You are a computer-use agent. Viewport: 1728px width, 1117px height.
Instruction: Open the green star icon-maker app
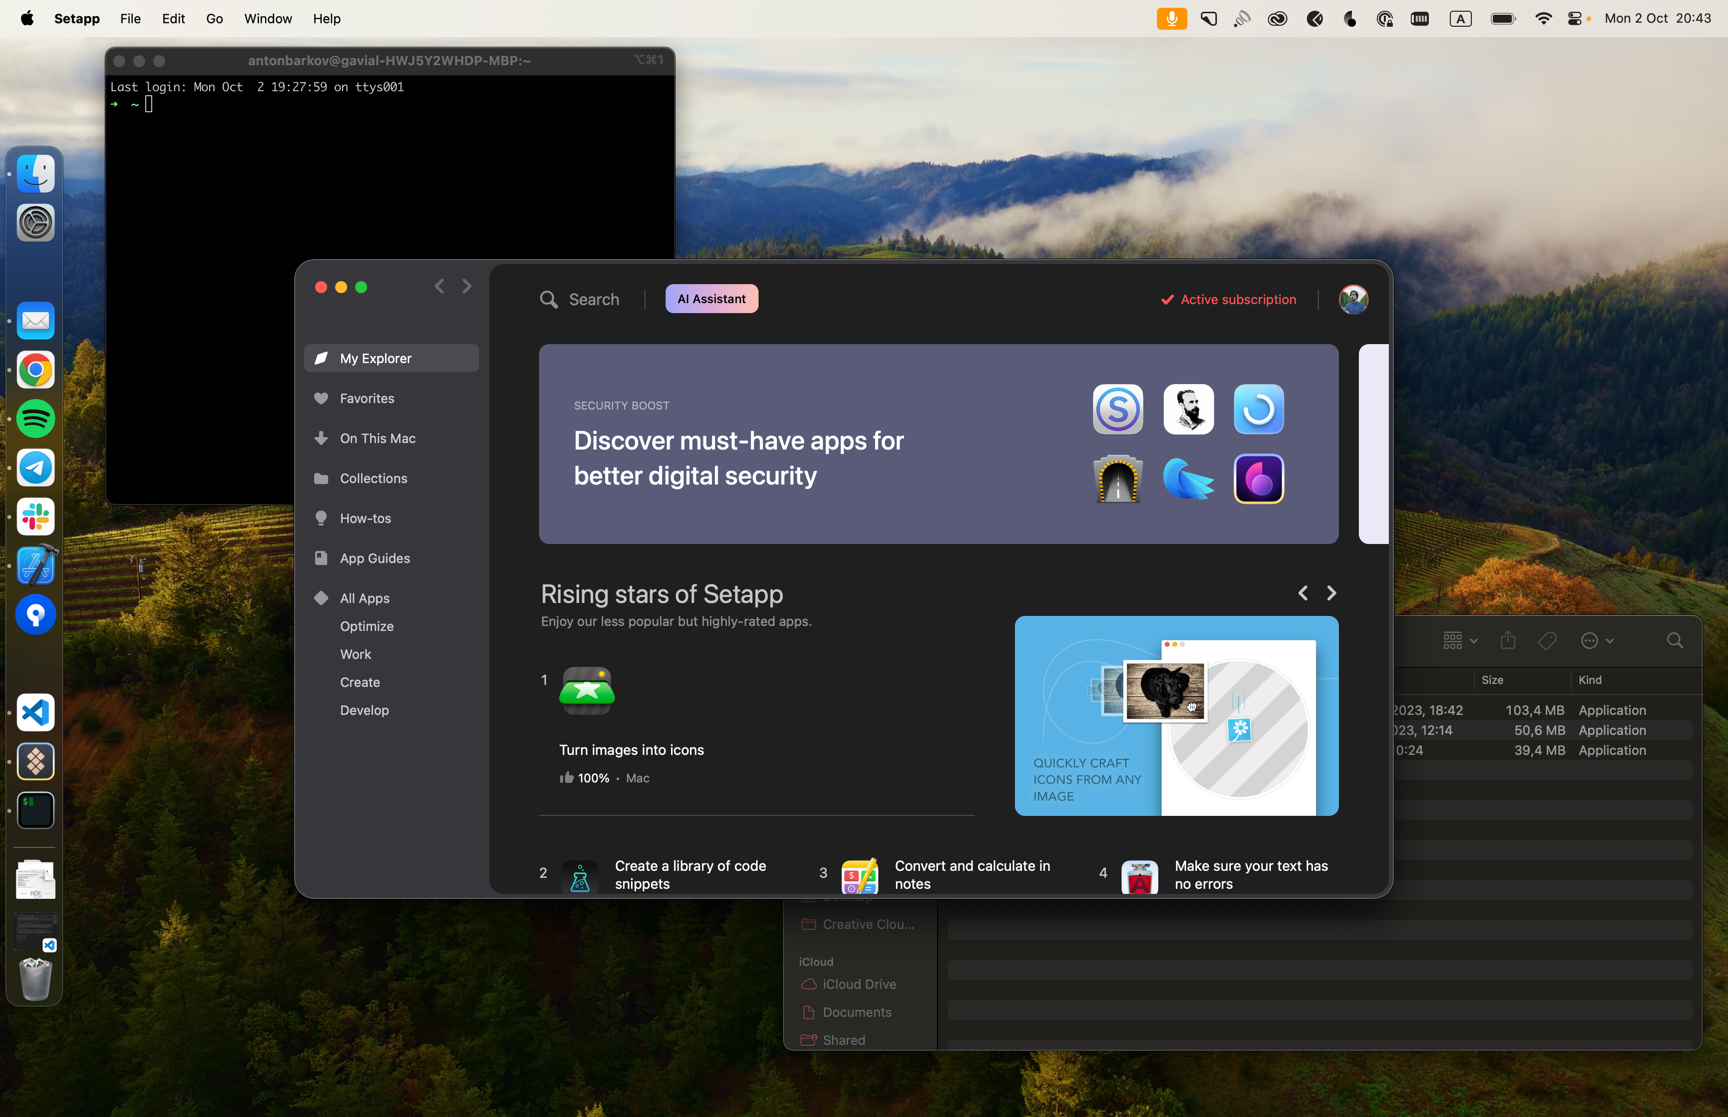(587, 689)
